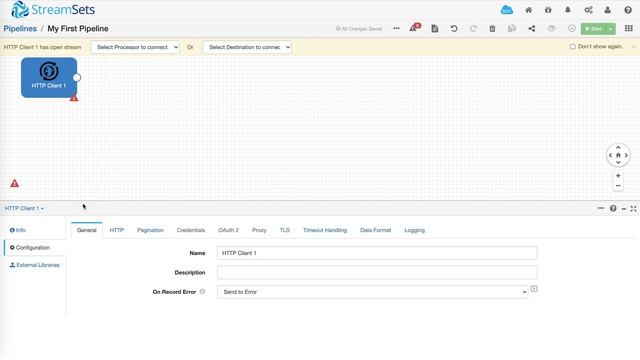
Task: Delete the selected stage with trash icon
Action: [492, 29]
